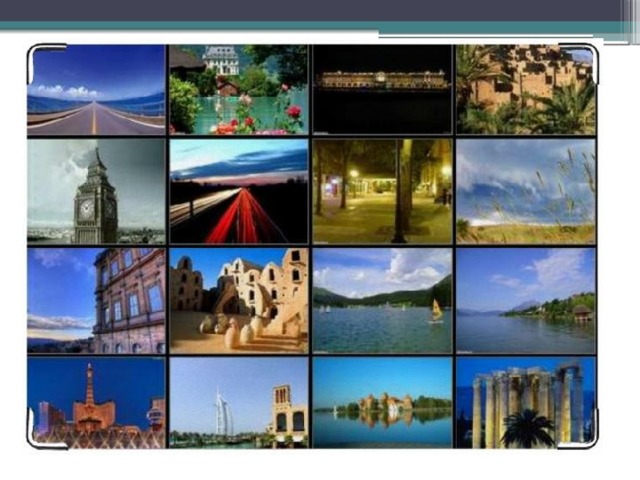Open the empty highway road photo

96,90
